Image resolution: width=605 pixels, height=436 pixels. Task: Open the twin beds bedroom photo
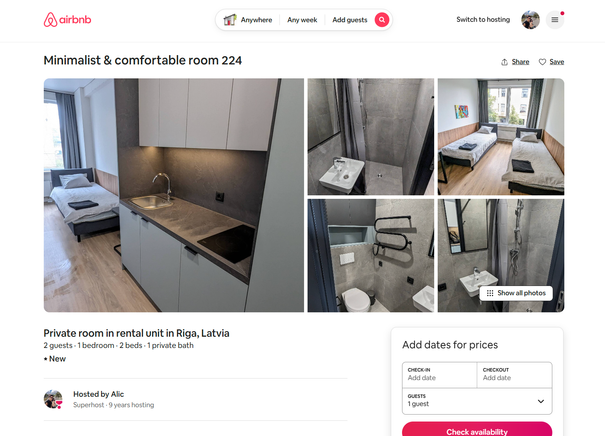click(501, 137)
